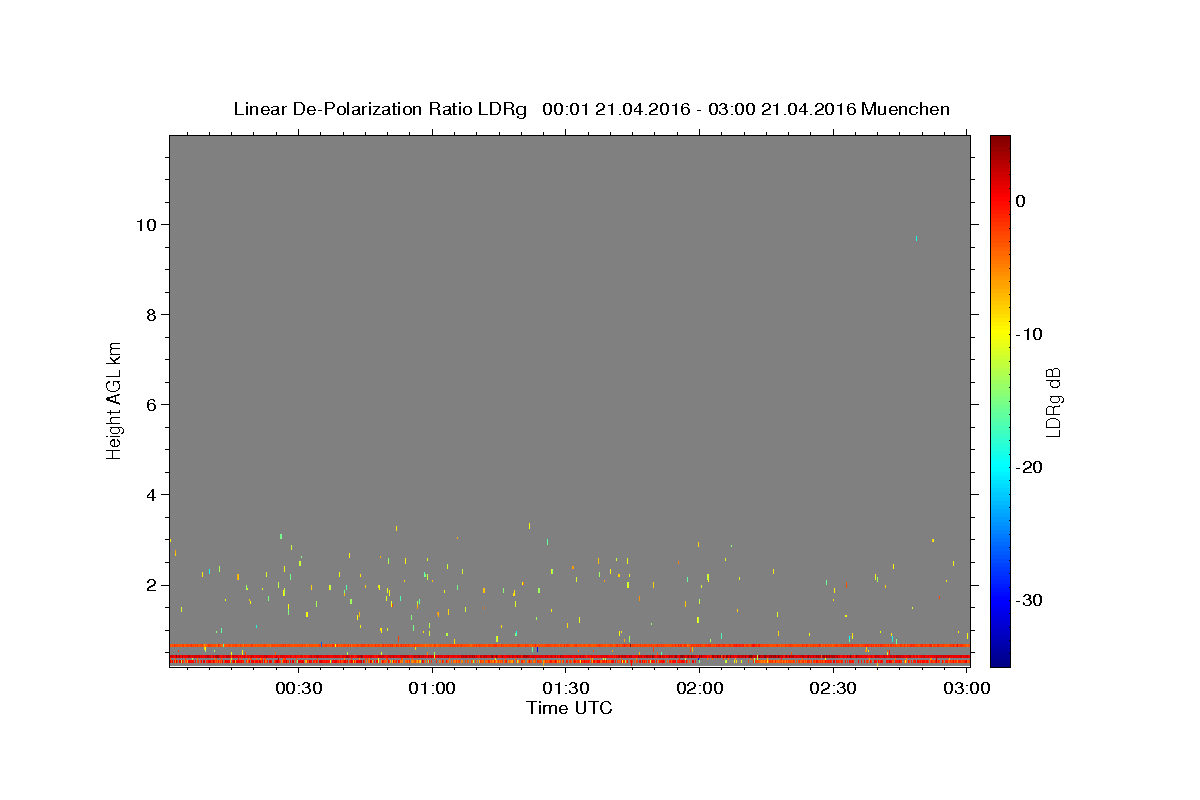Click the 00:30 time tick label

(x=298, y=688)
